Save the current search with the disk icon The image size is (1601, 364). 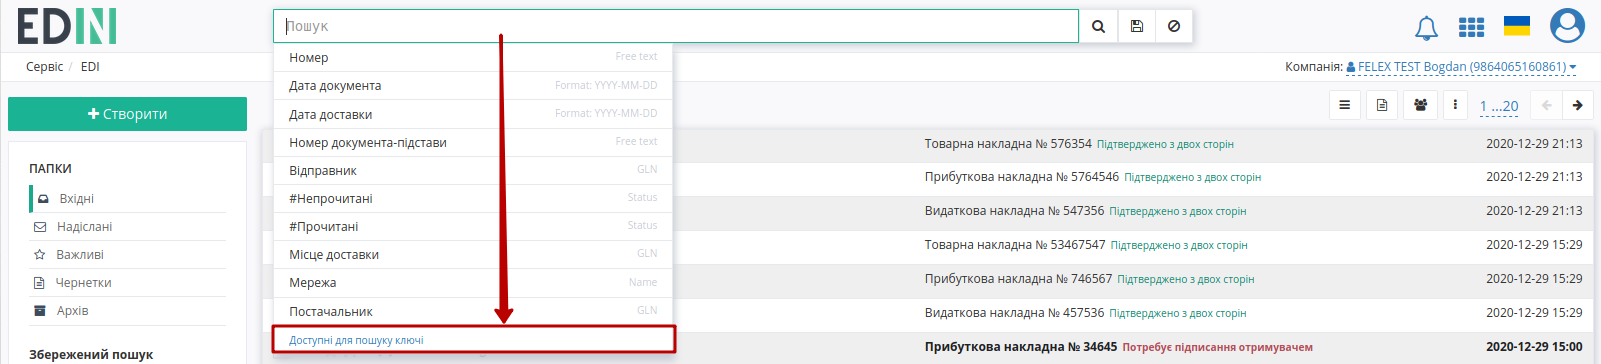[x=1136, y=26]
